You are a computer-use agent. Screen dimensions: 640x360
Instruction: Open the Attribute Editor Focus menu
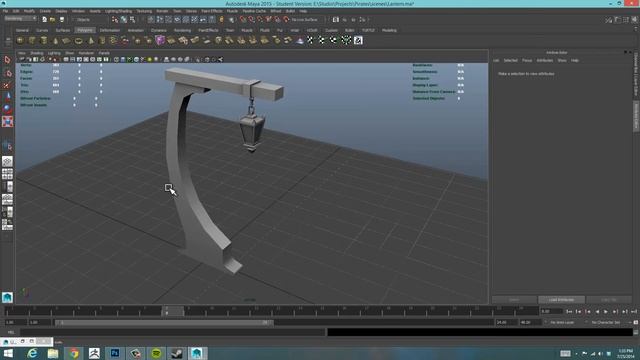coord(527,60)
